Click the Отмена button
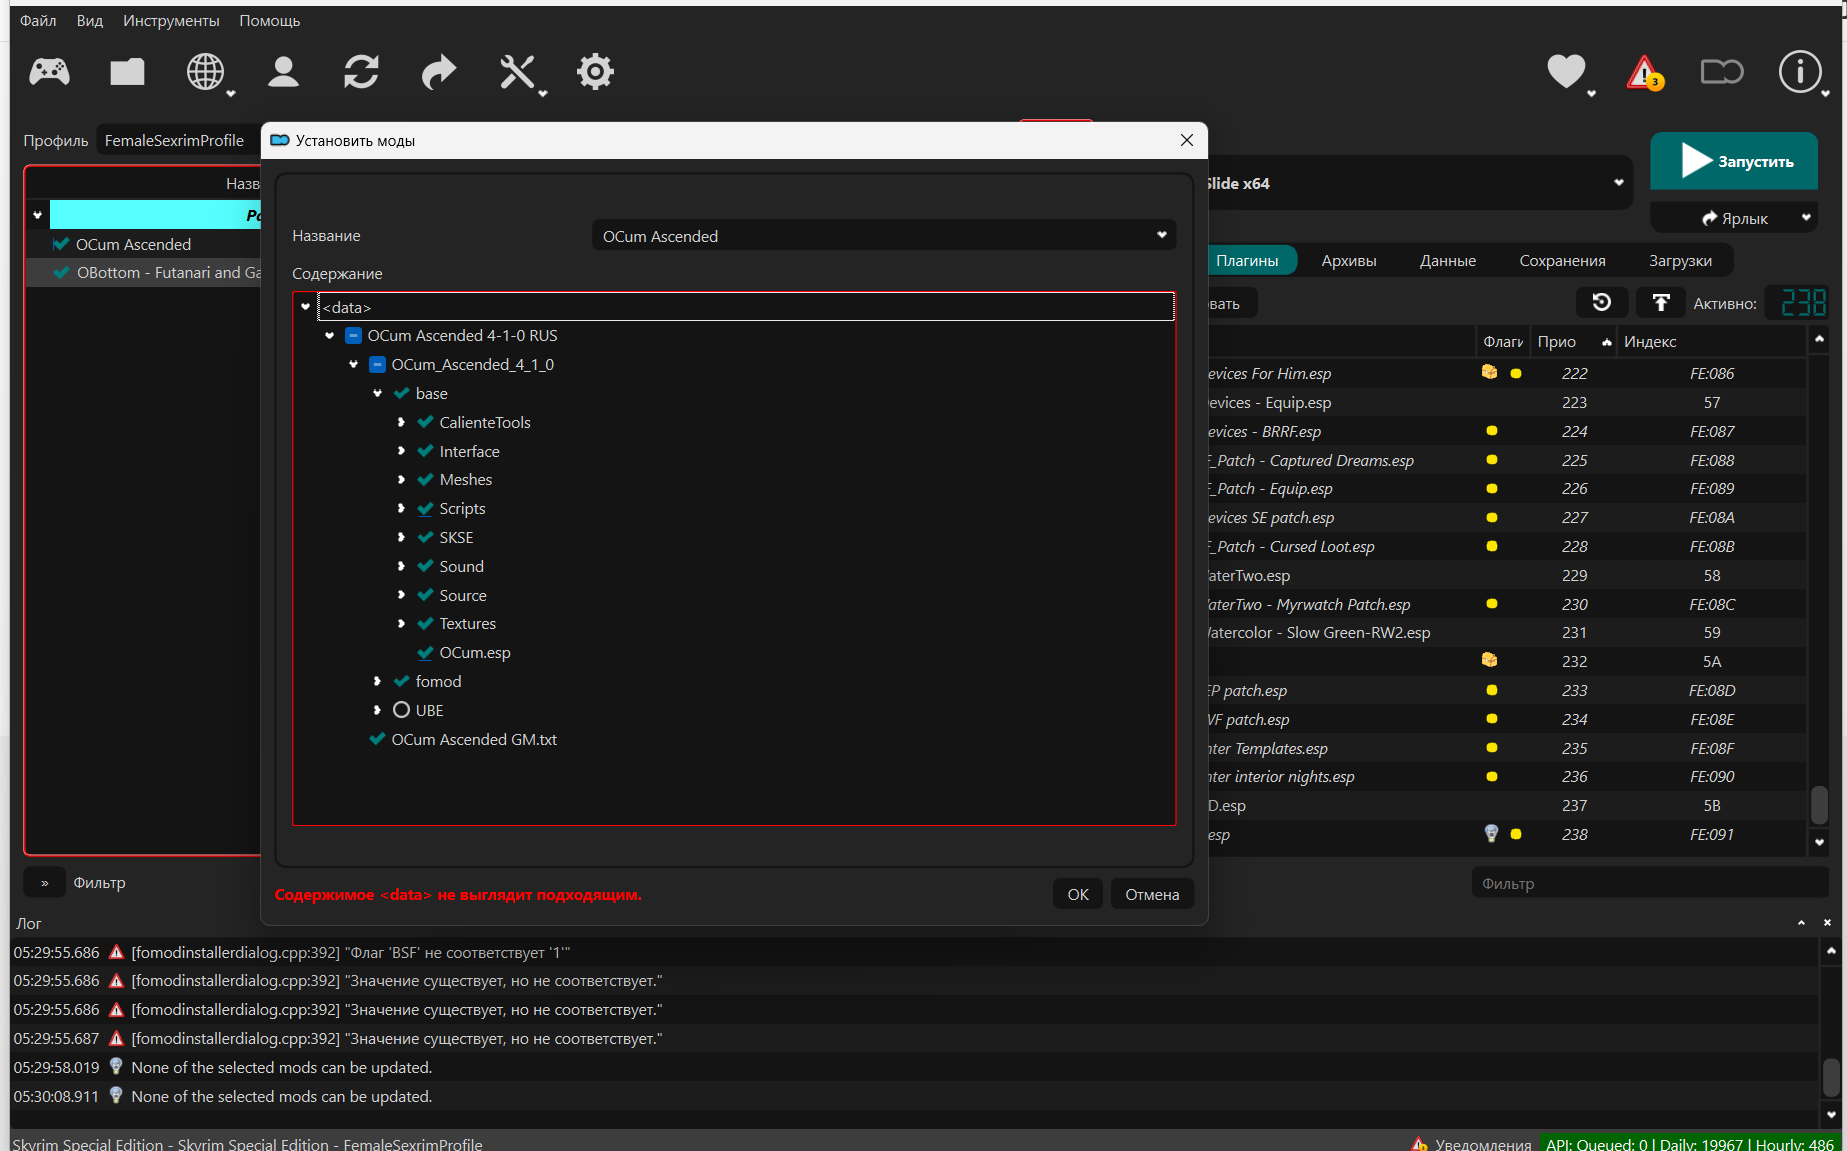Viewport: 1847px width, 1151px height. [x=1151, y=894]
